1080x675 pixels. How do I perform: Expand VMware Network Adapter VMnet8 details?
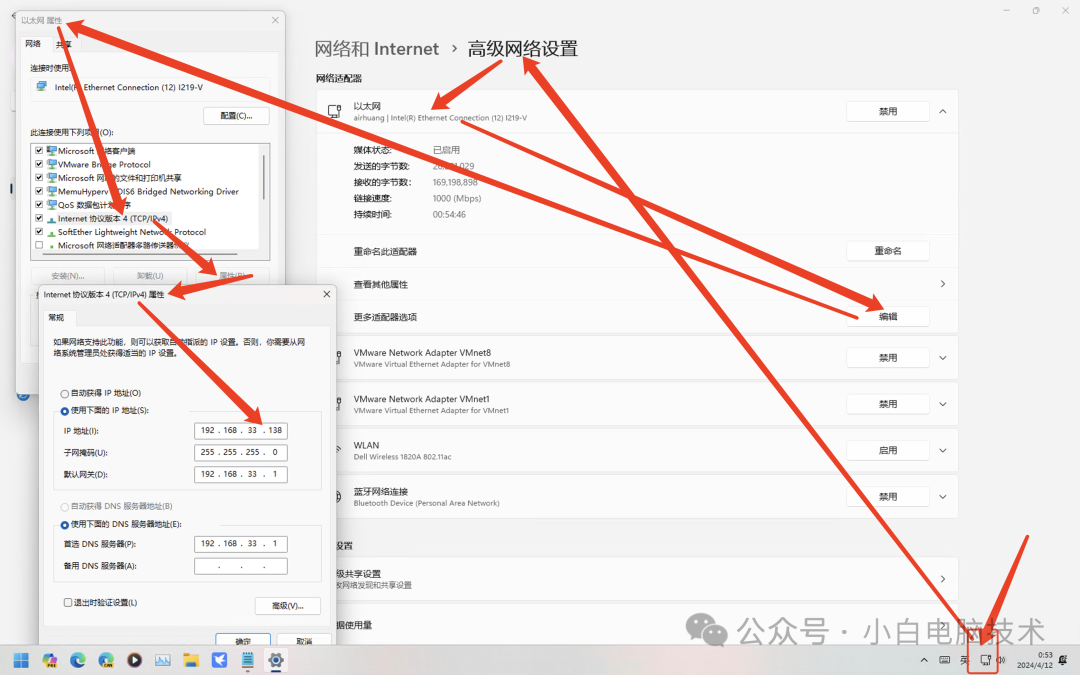[943, 358]
